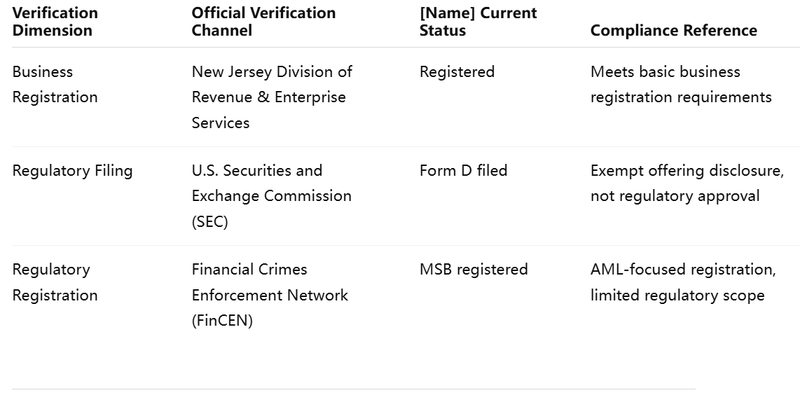Viewport: 800px width, 416px height.
Task: Click the Regulatory Registration row label
Action: click(x=55, y=282)
